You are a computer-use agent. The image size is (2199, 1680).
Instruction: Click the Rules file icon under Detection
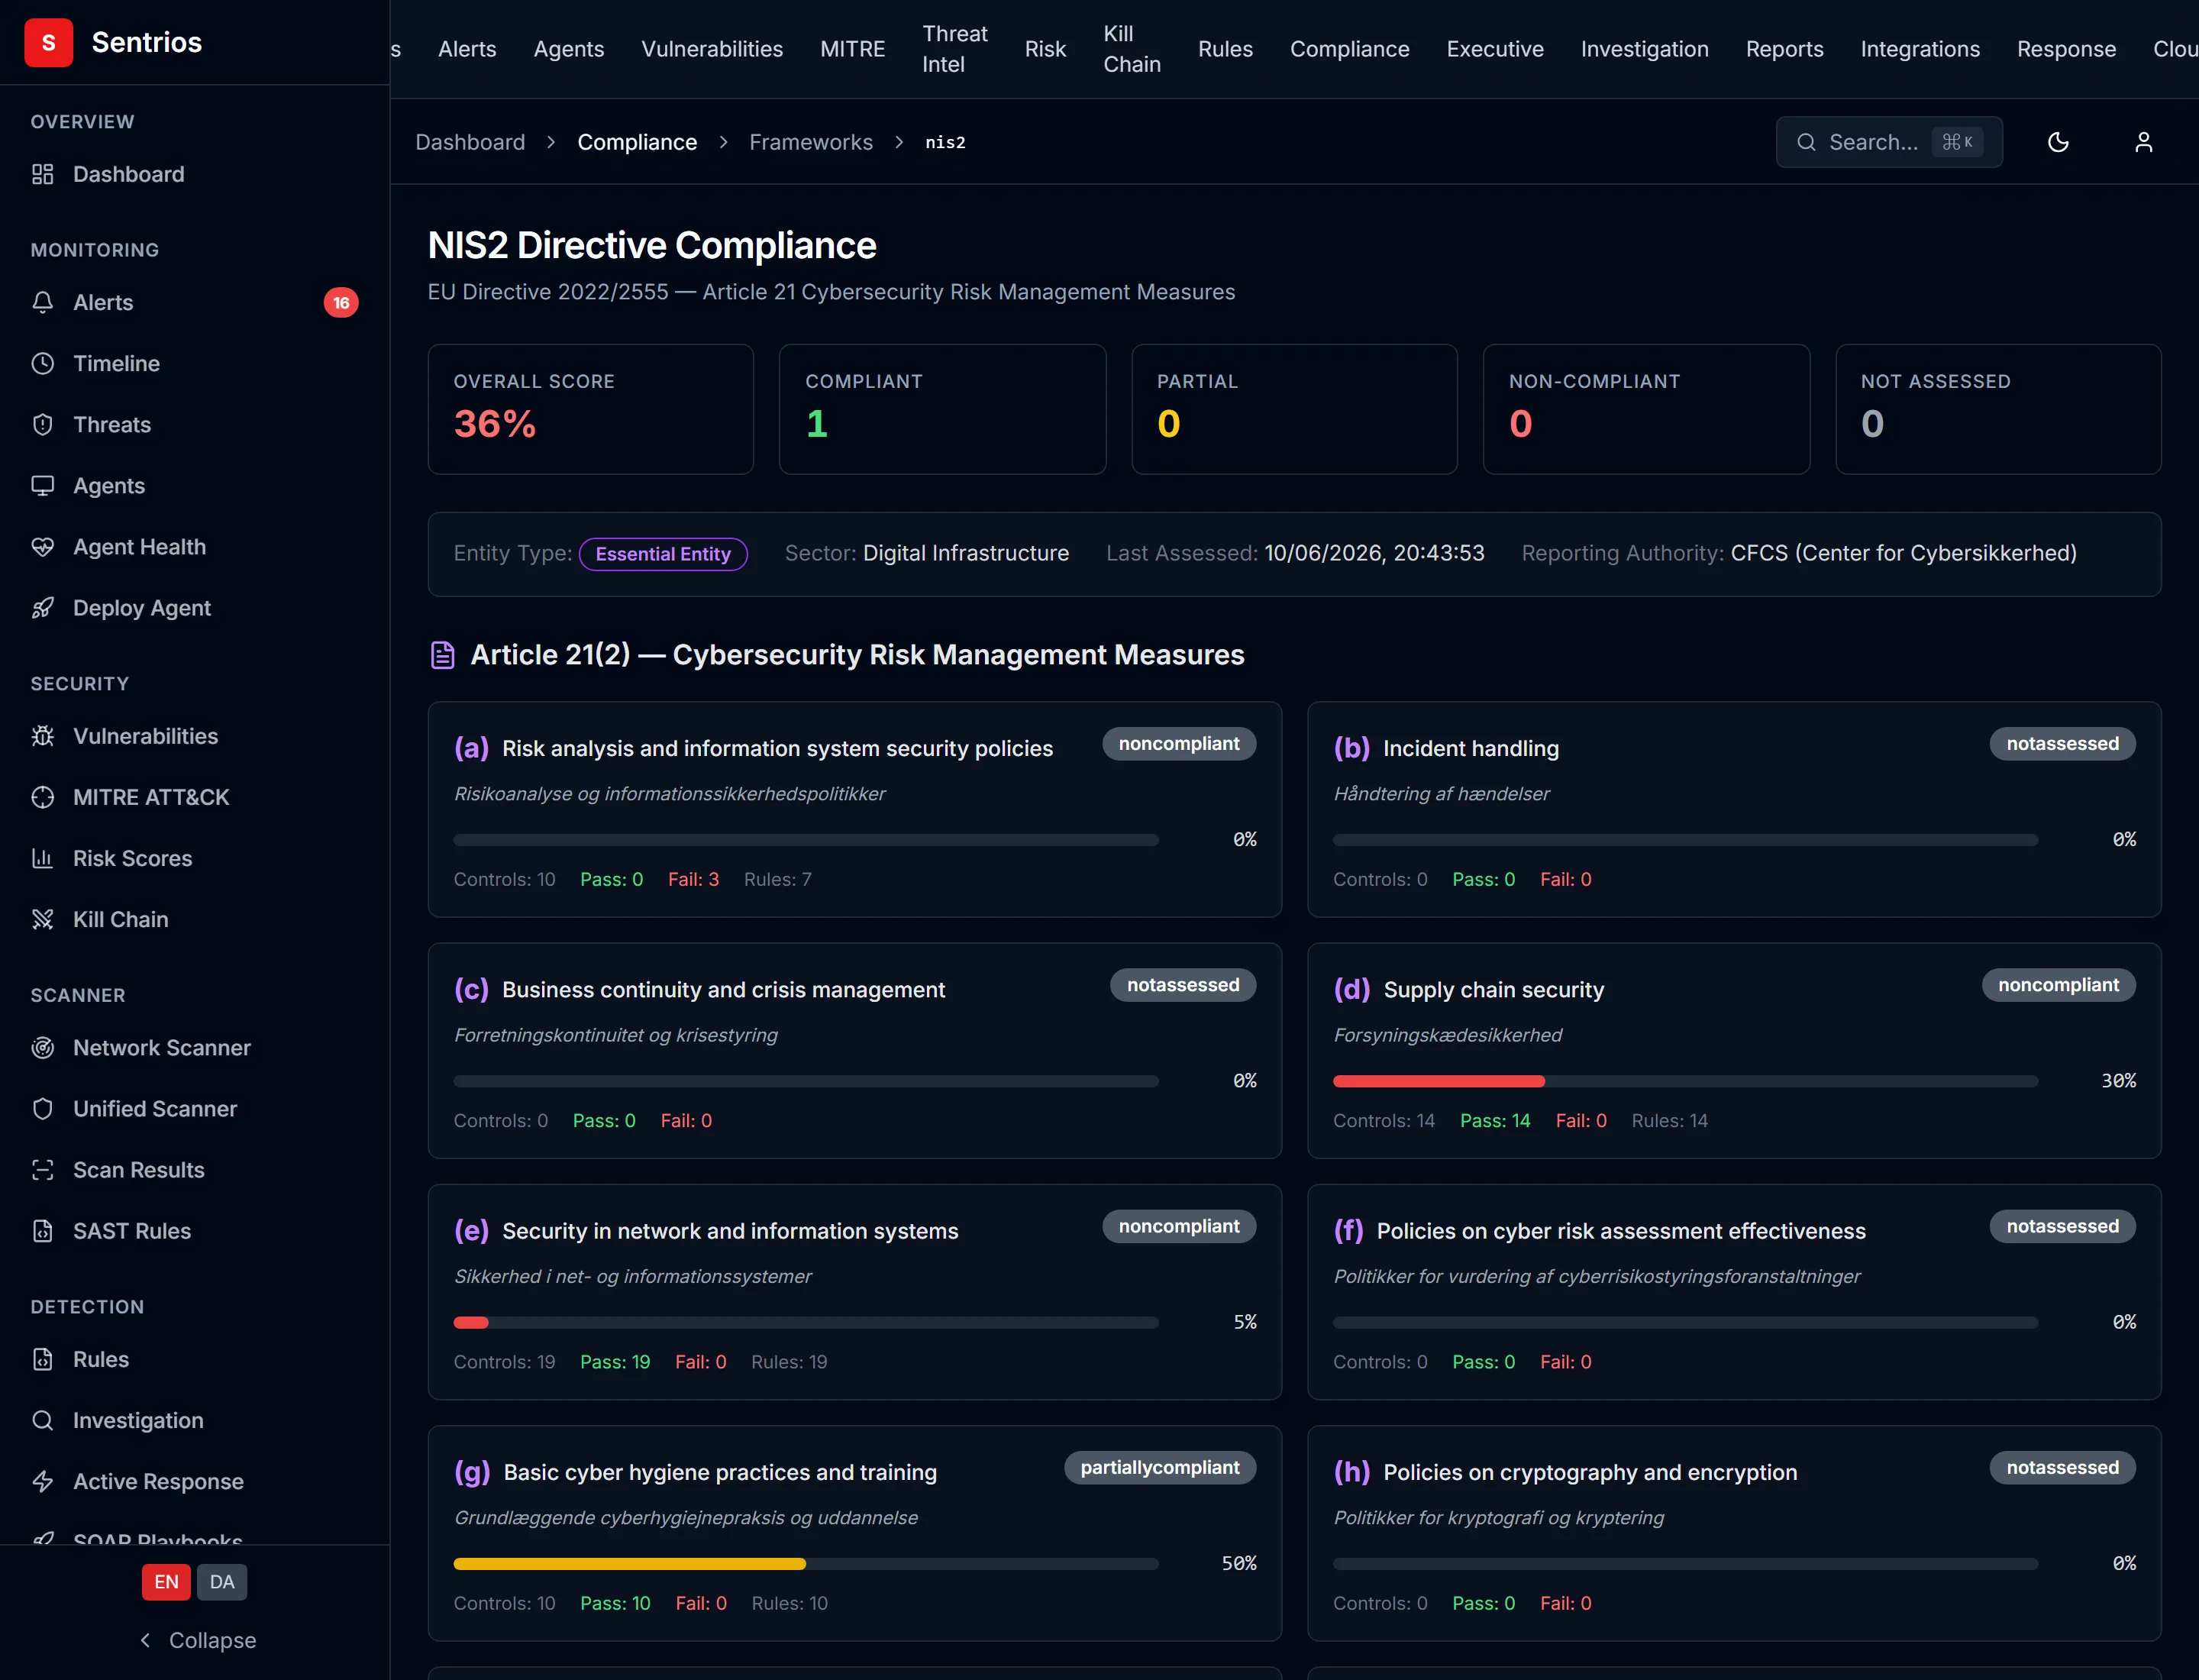tap(42, 1359)
